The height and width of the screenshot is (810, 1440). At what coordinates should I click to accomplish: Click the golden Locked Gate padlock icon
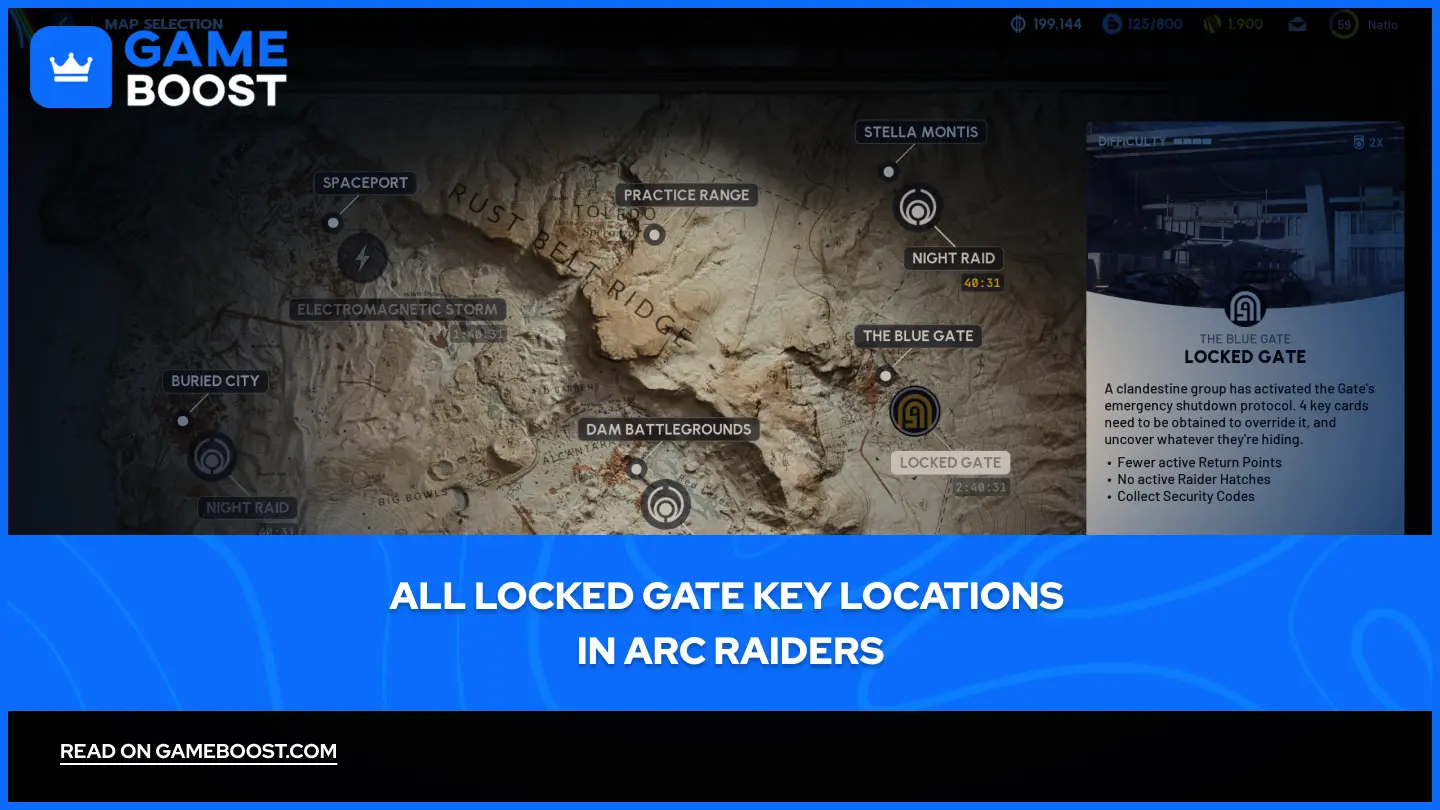coord(917,410)
